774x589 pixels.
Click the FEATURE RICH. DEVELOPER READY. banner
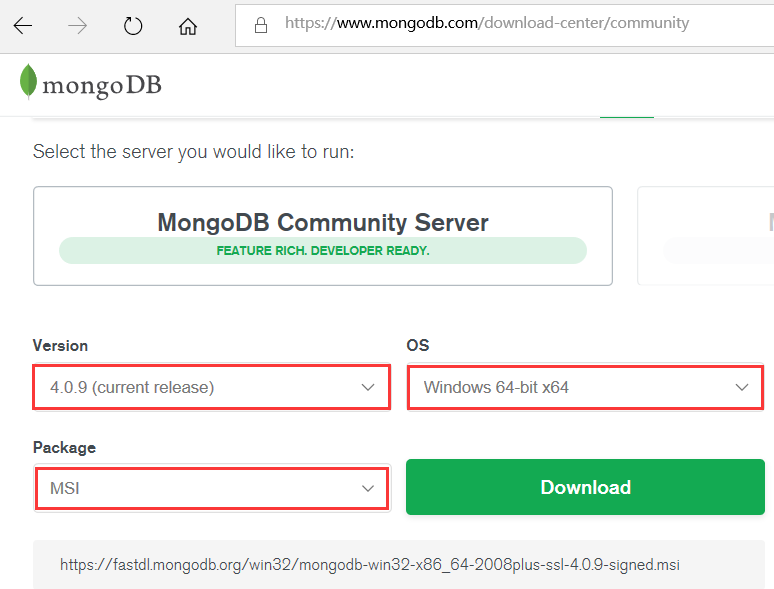pyautogui.click(x=323, y=250)
